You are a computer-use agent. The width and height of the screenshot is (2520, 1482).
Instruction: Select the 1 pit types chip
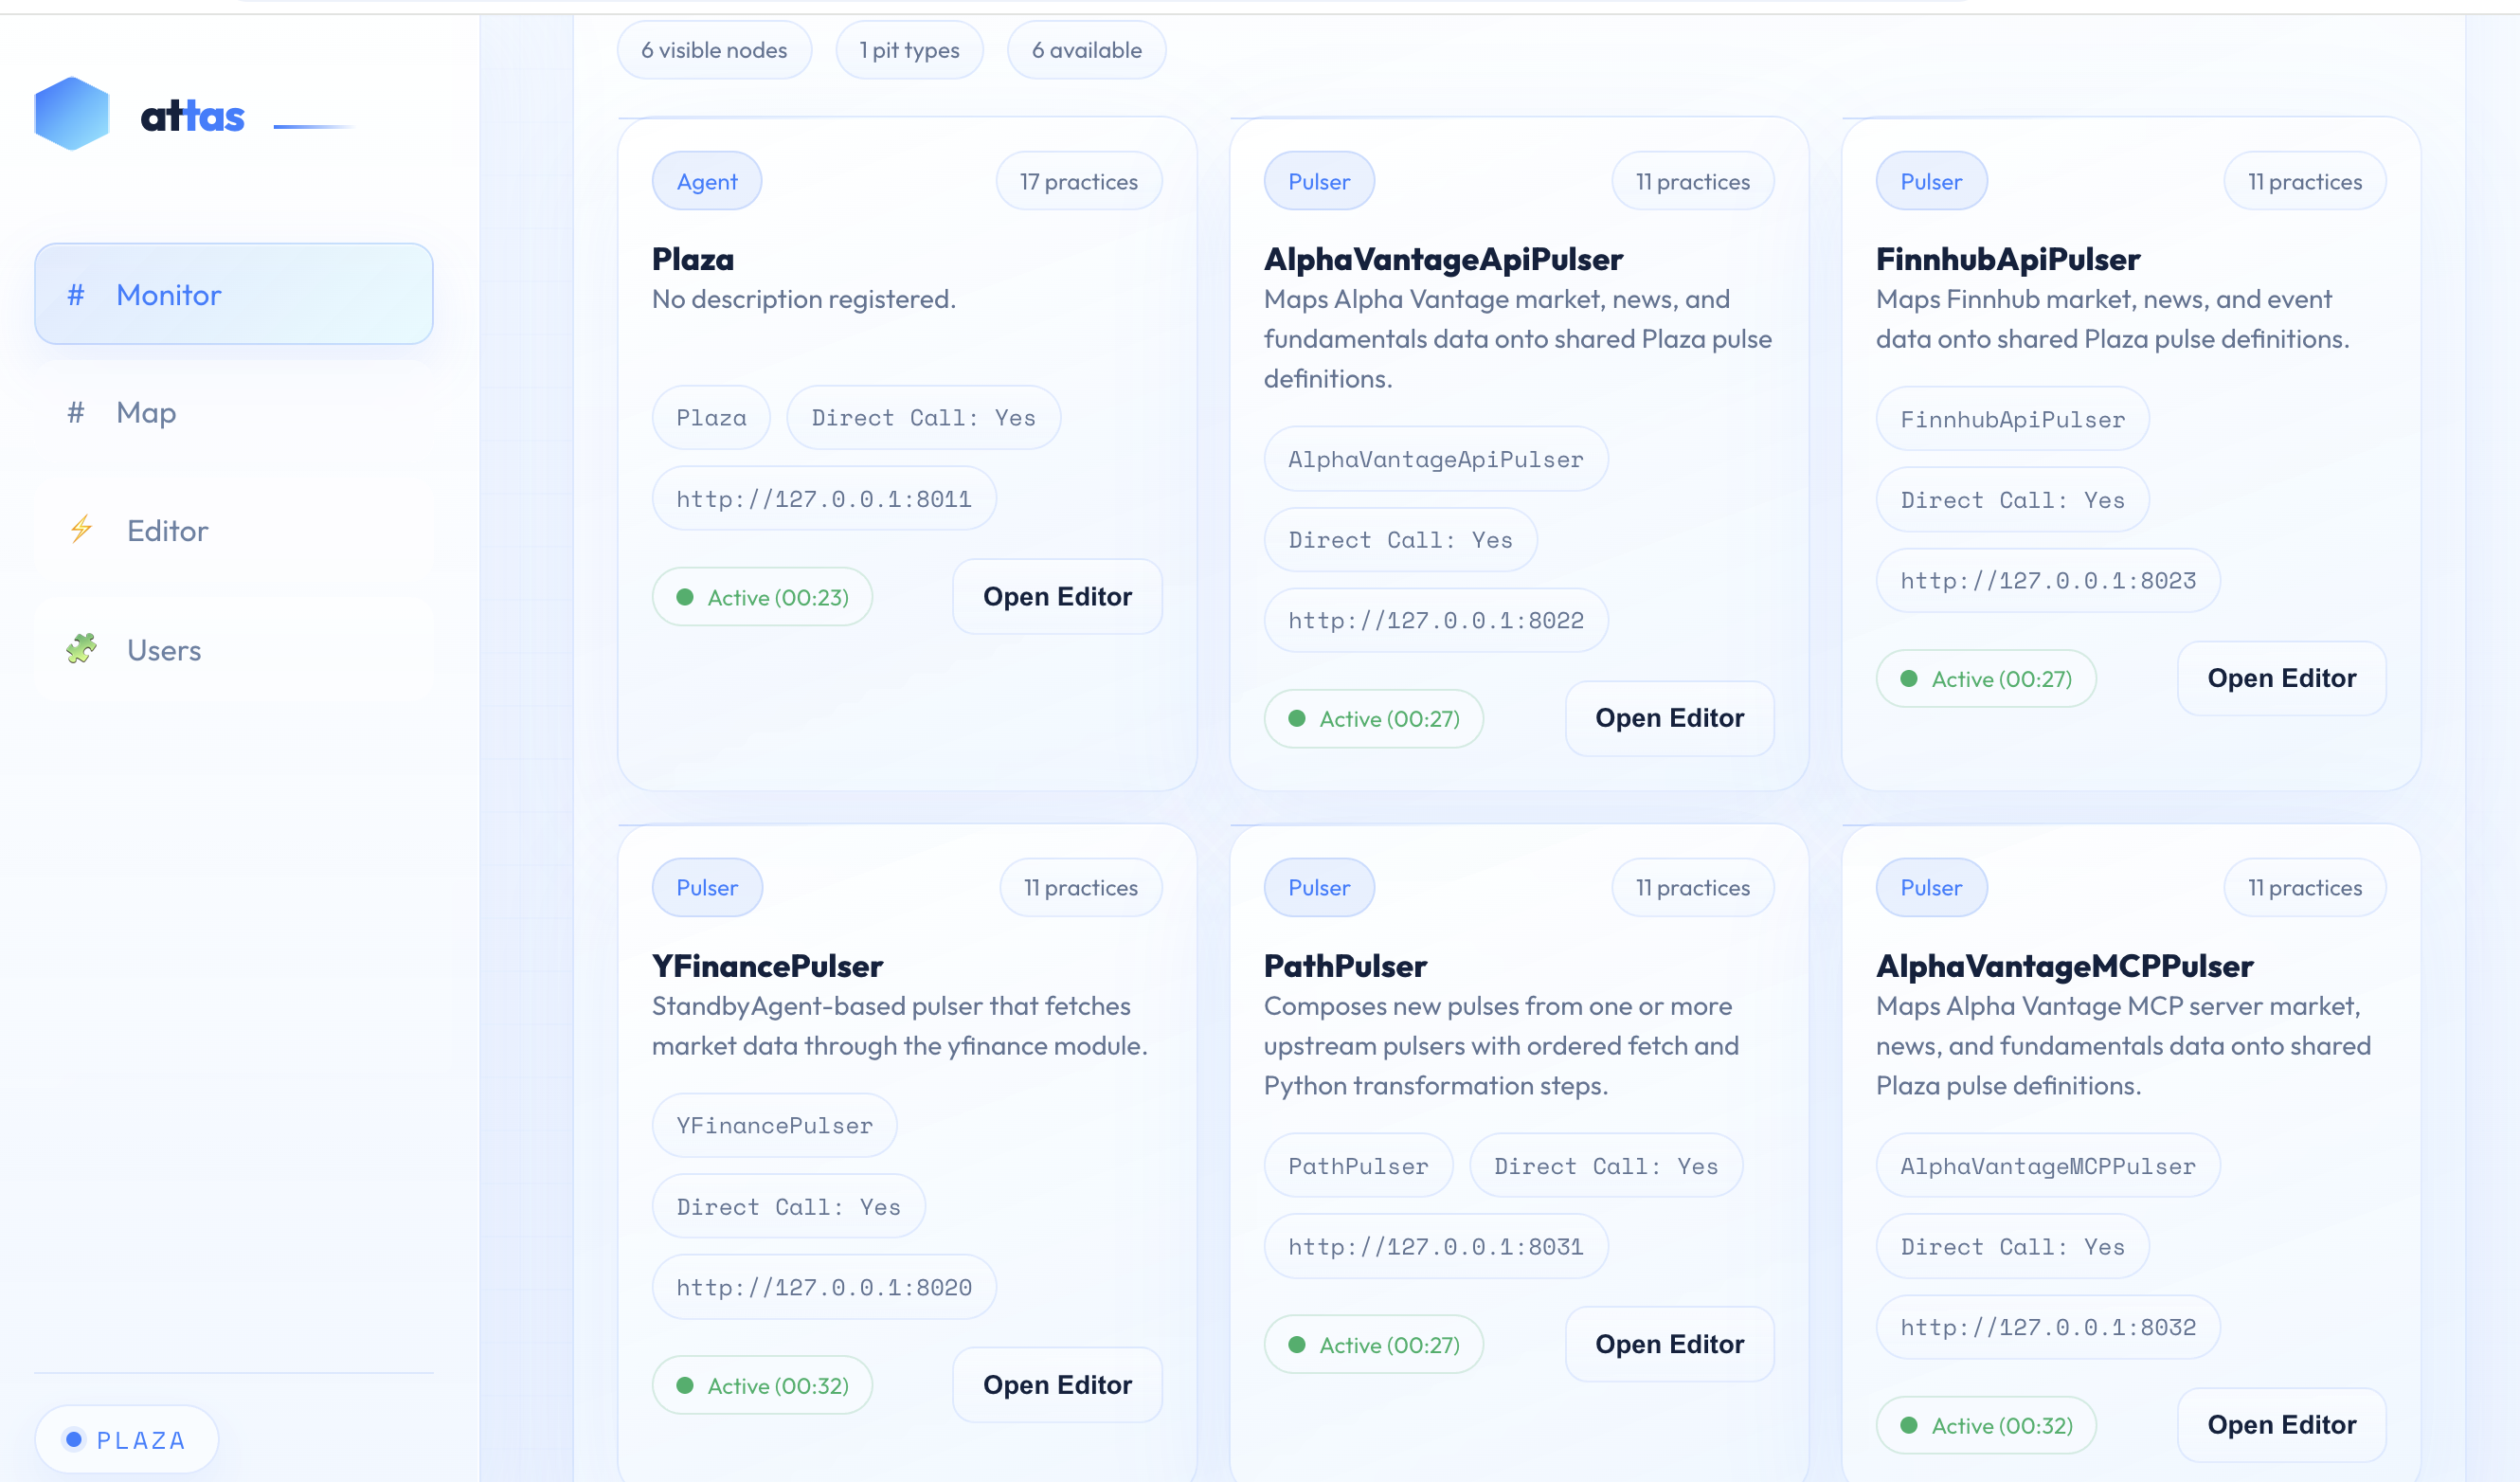click(909, 50)
